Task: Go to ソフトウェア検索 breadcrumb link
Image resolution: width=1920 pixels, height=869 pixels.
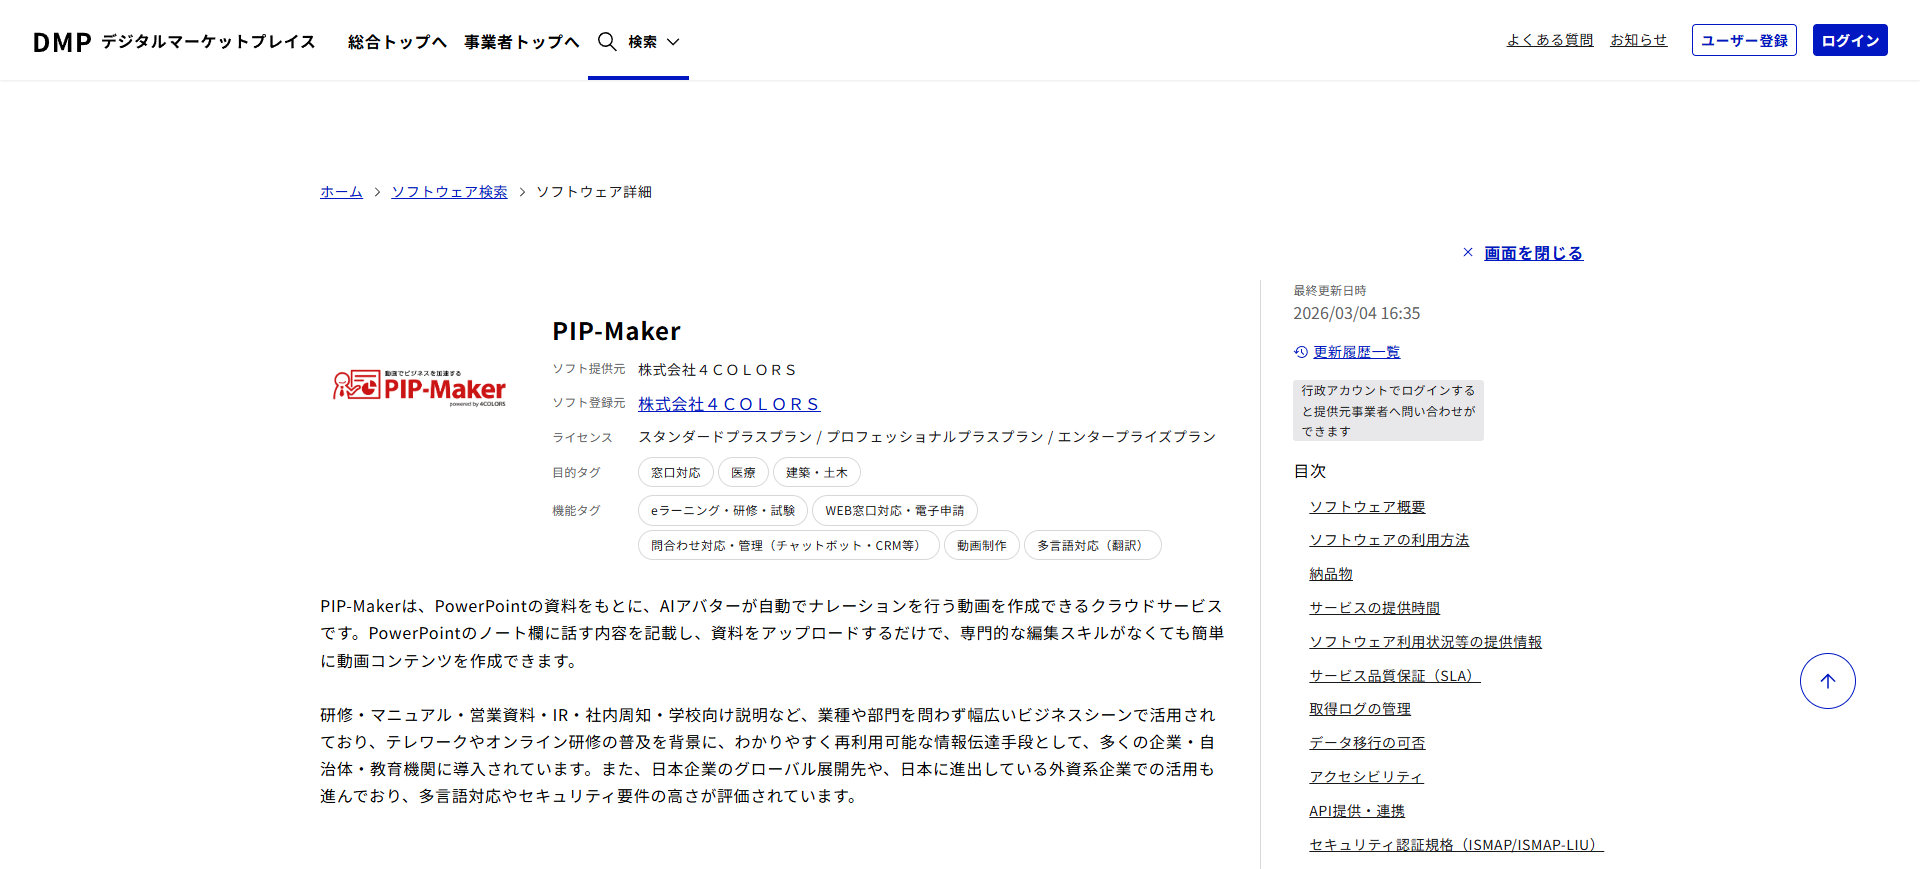Action: (x=449, y=191)
